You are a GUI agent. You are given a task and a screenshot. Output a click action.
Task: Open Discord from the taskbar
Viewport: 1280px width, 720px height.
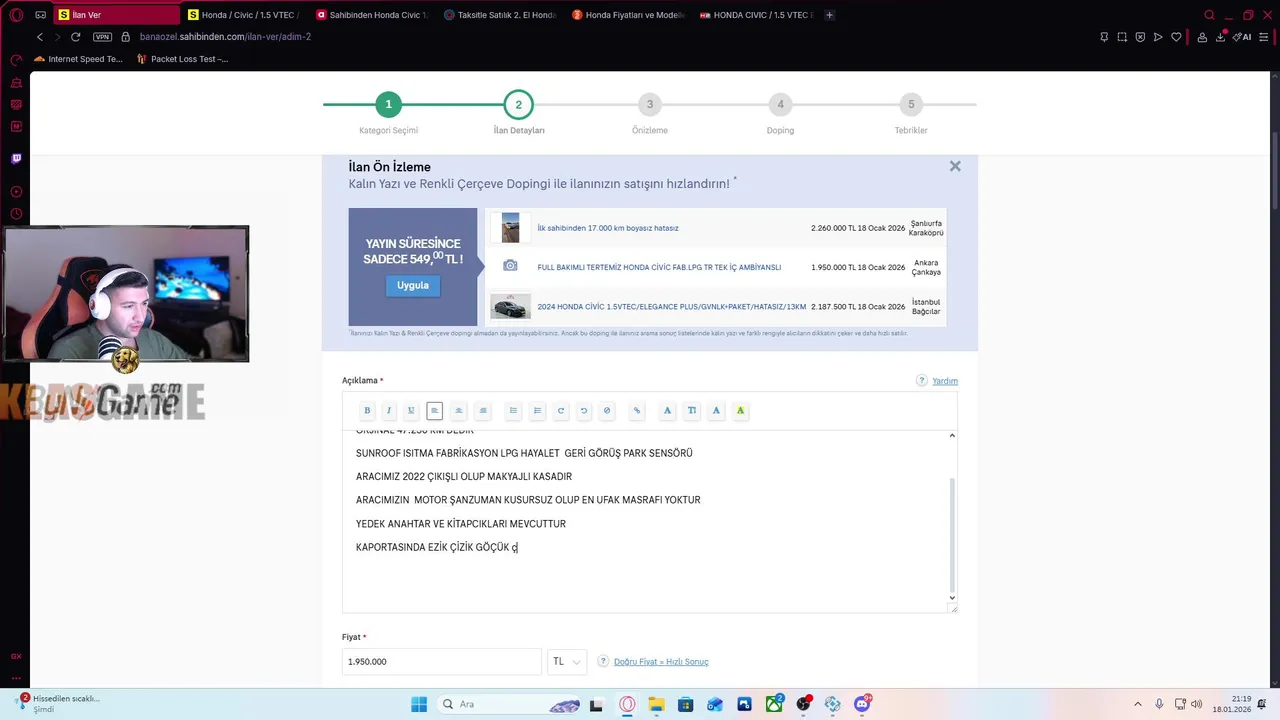tap(862, 704)
